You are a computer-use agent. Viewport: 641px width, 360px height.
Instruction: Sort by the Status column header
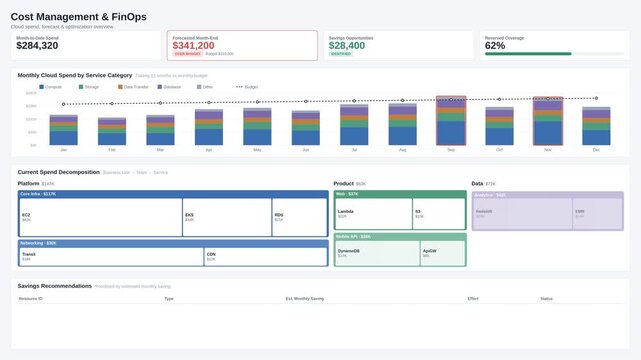[x=546, y=299]
